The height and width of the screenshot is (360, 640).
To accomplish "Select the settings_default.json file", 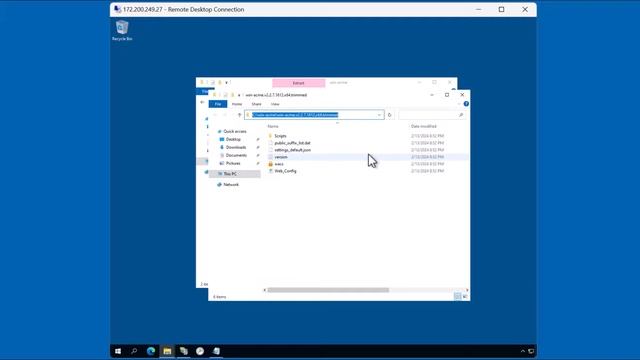I will (x=292, y=150).
